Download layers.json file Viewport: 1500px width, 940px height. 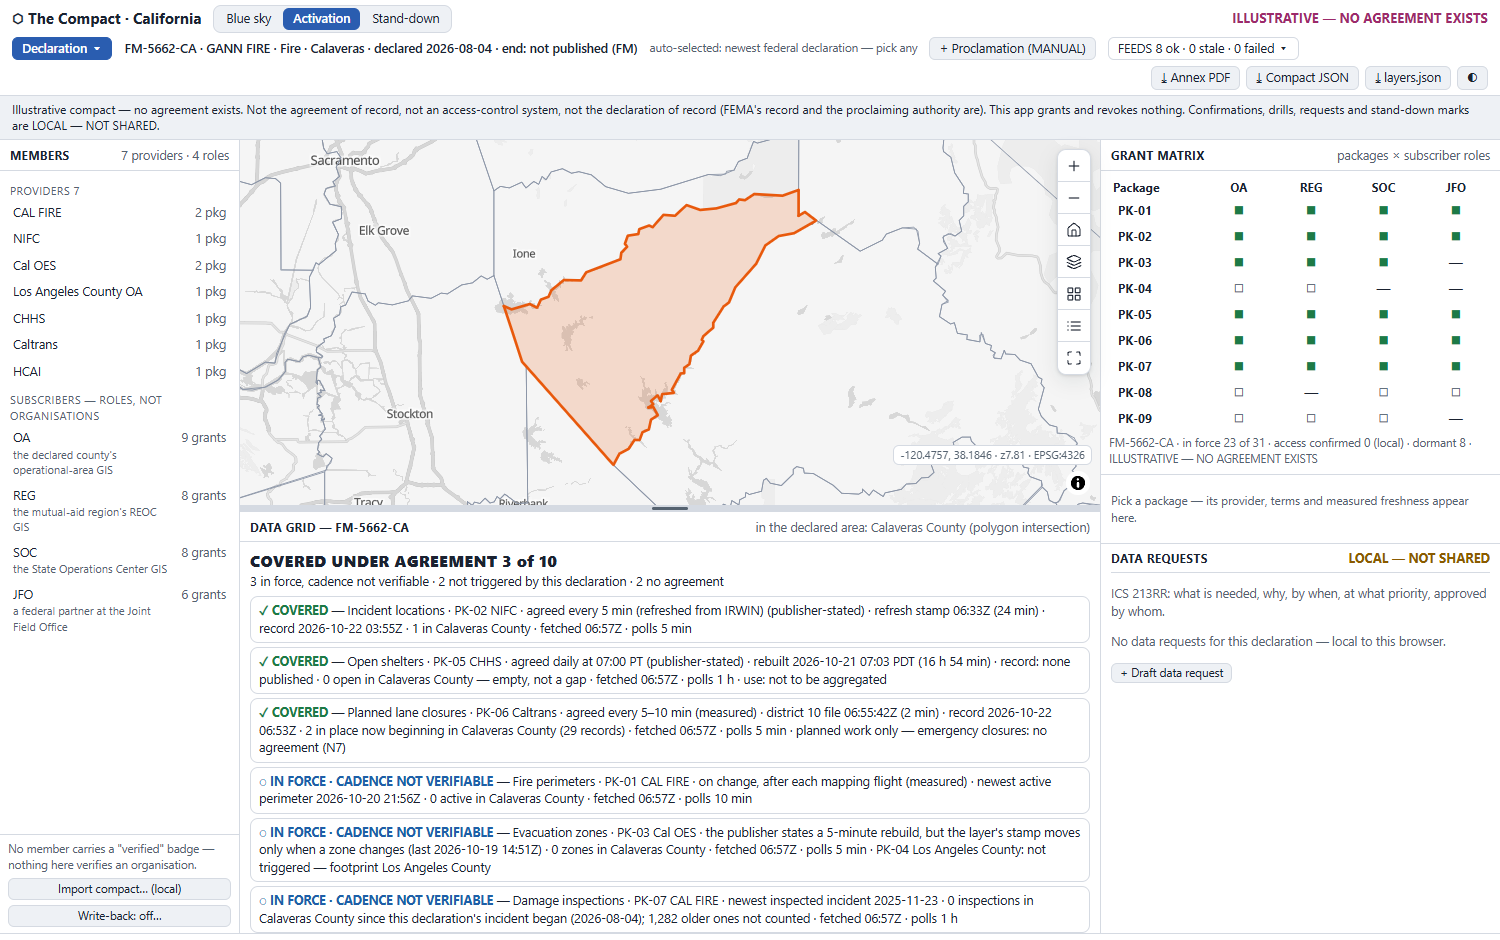(1408, 78)
